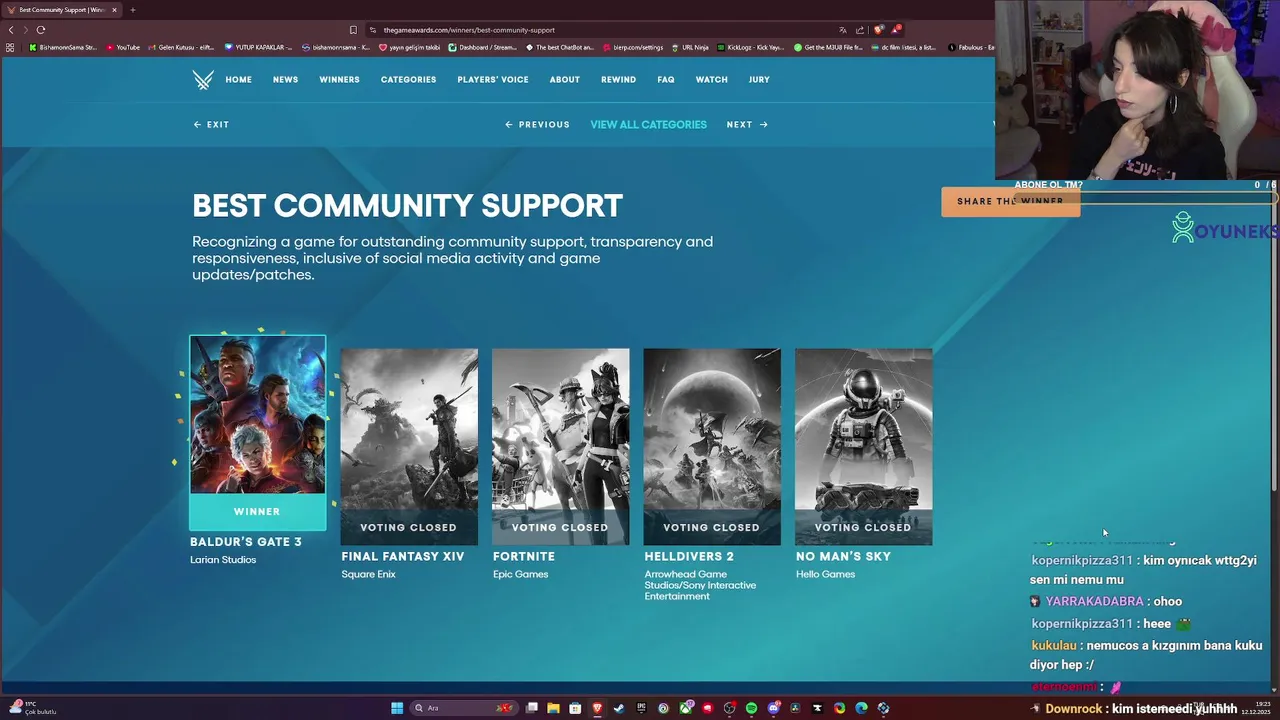
Task: Click the browser back arrow
Action: pos(11,30)
